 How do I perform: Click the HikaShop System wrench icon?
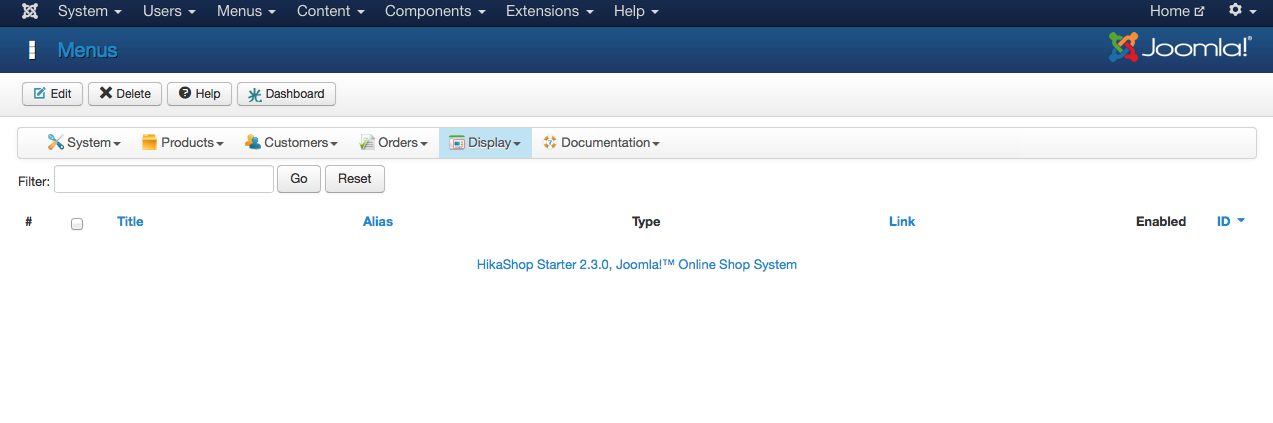(56, 143)
